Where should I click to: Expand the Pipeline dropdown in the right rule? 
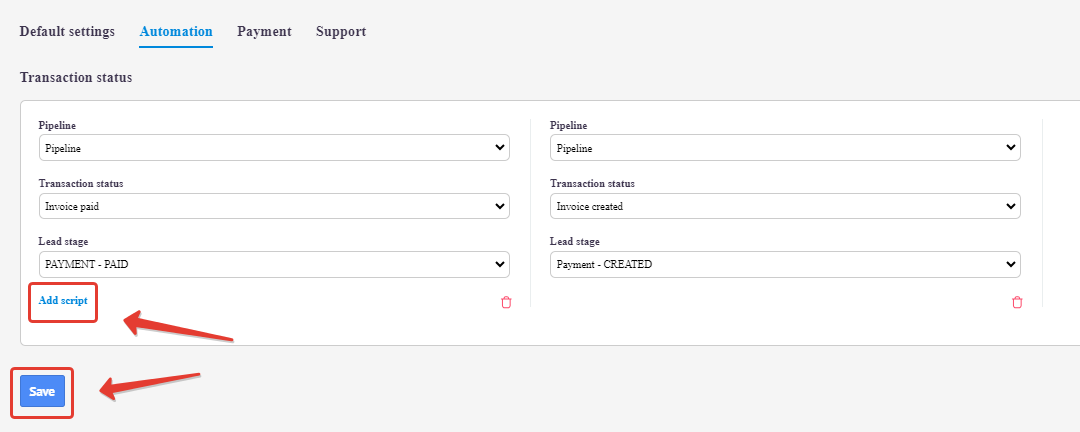pyautogui.click(x=785, y=148)
